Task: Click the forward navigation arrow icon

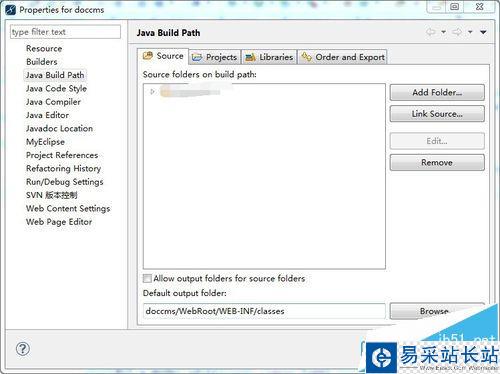Action: pos(457,32)
